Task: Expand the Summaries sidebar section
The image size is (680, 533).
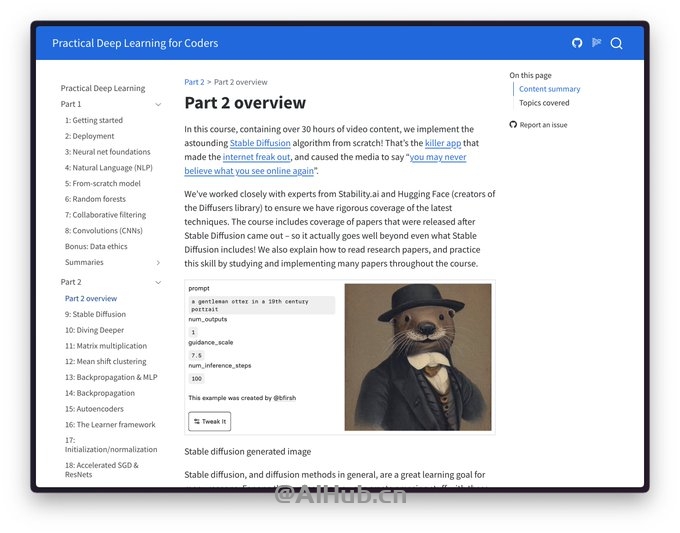Action: 158,262
